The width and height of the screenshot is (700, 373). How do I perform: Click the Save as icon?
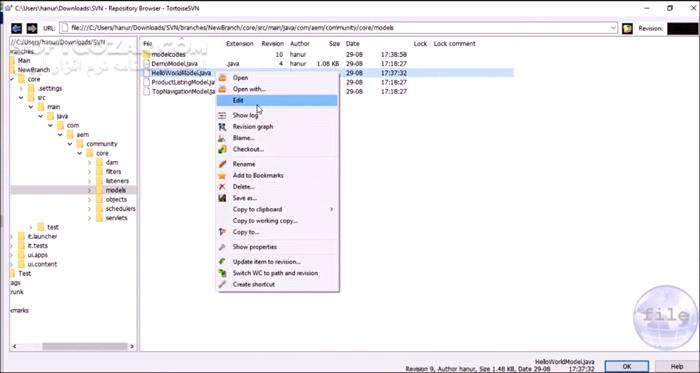[x=222, y=198]
